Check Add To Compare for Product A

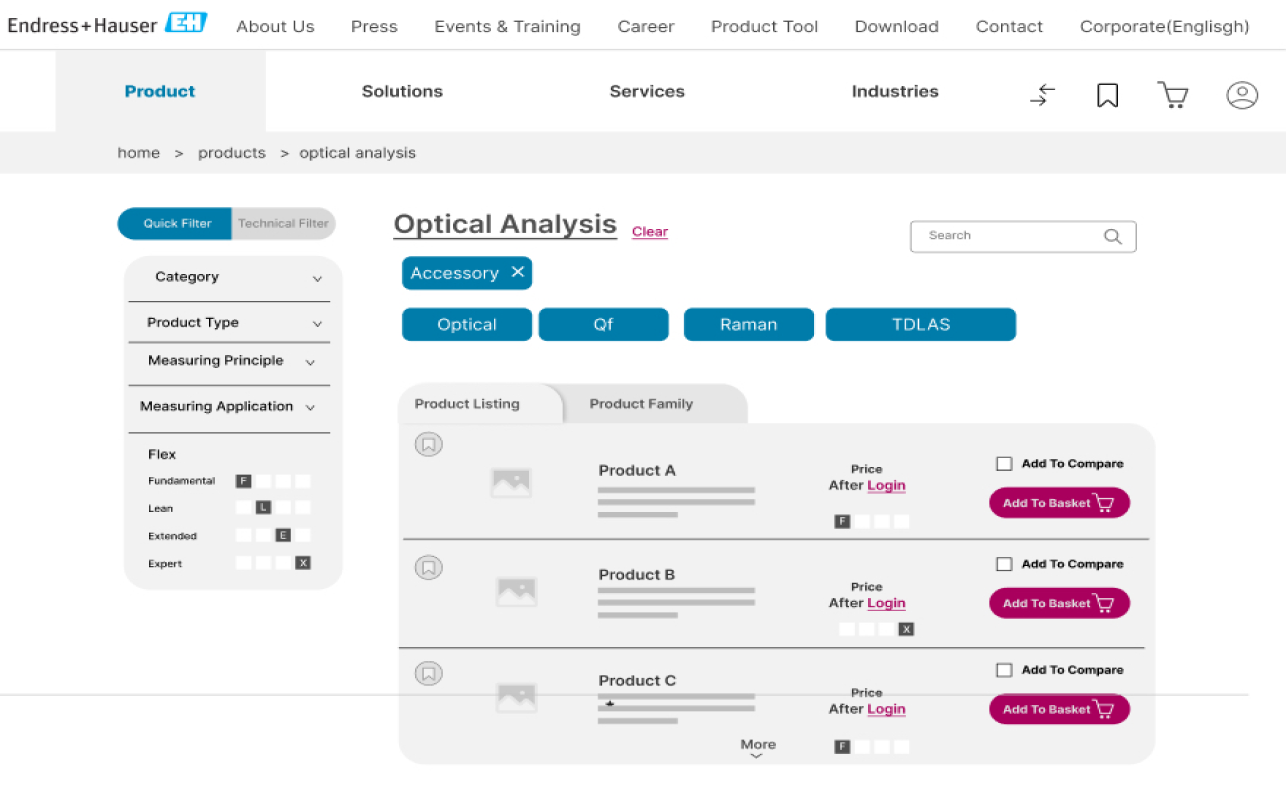click(1004, 464)
